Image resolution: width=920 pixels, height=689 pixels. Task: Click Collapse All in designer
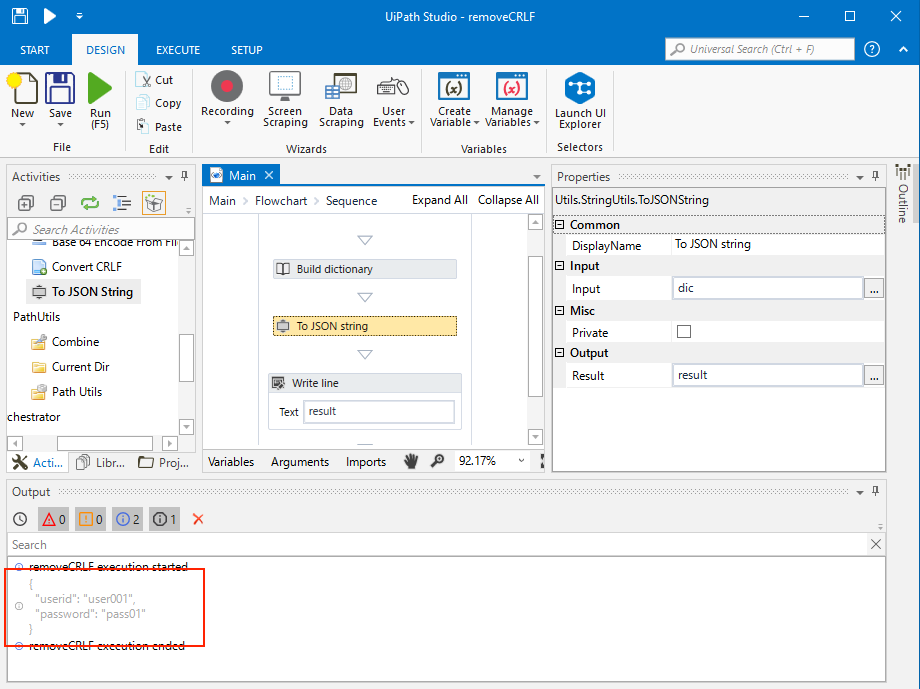coord(508,200)
